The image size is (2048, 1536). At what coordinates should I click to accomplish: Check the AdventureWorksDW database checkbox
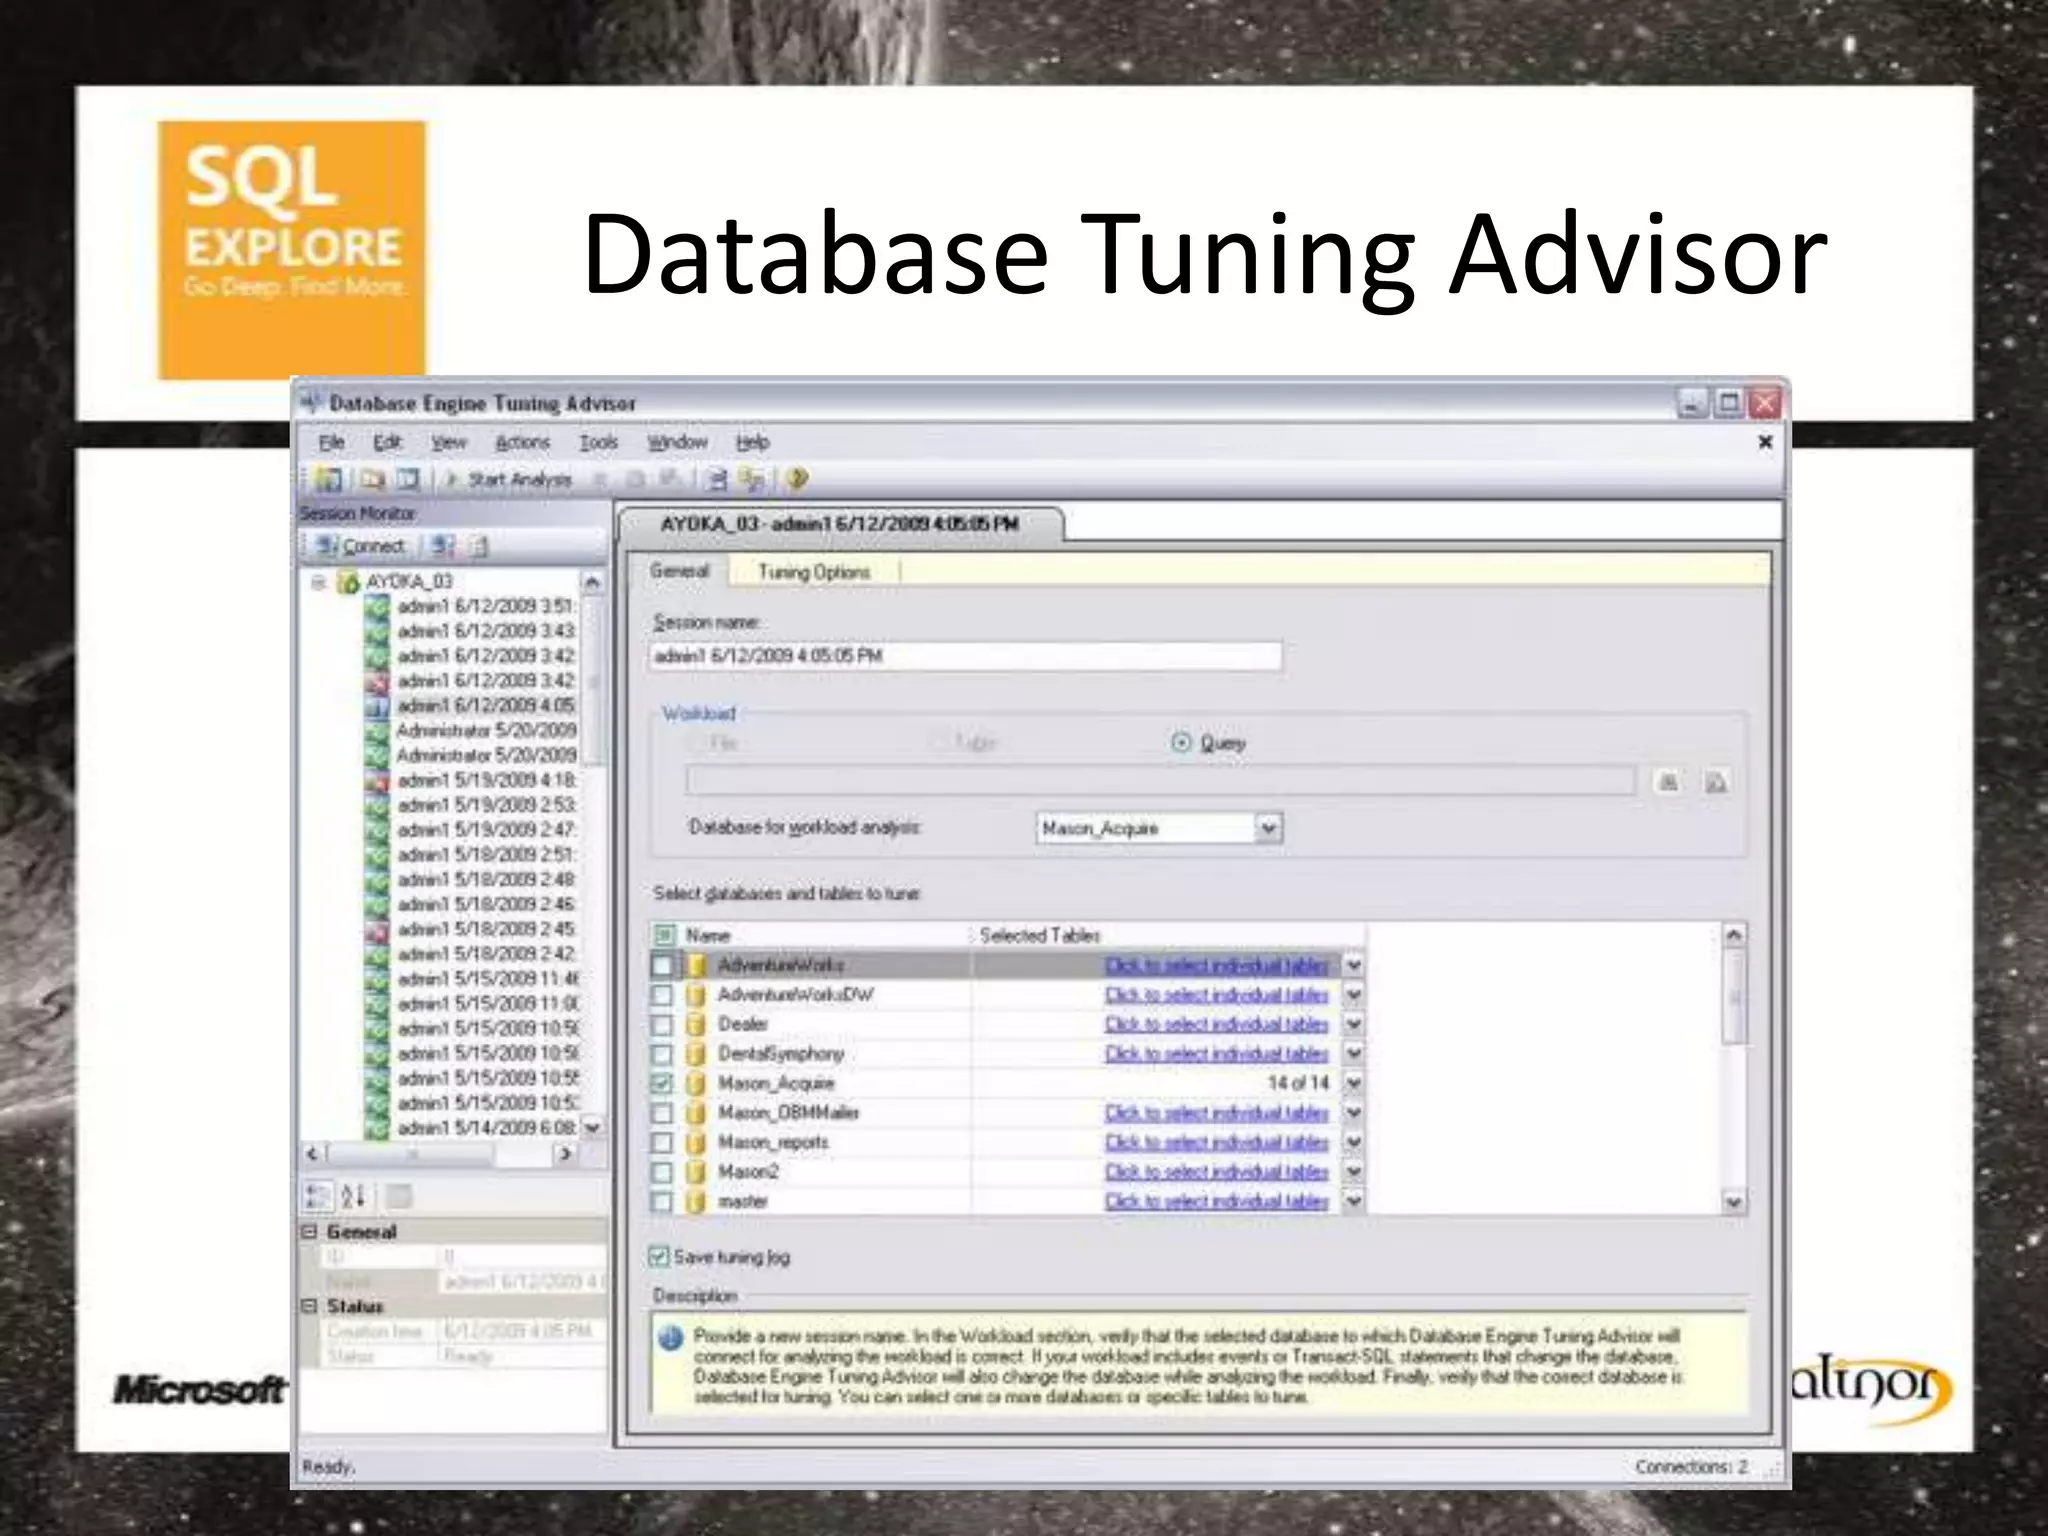click(x=662, y=995)
